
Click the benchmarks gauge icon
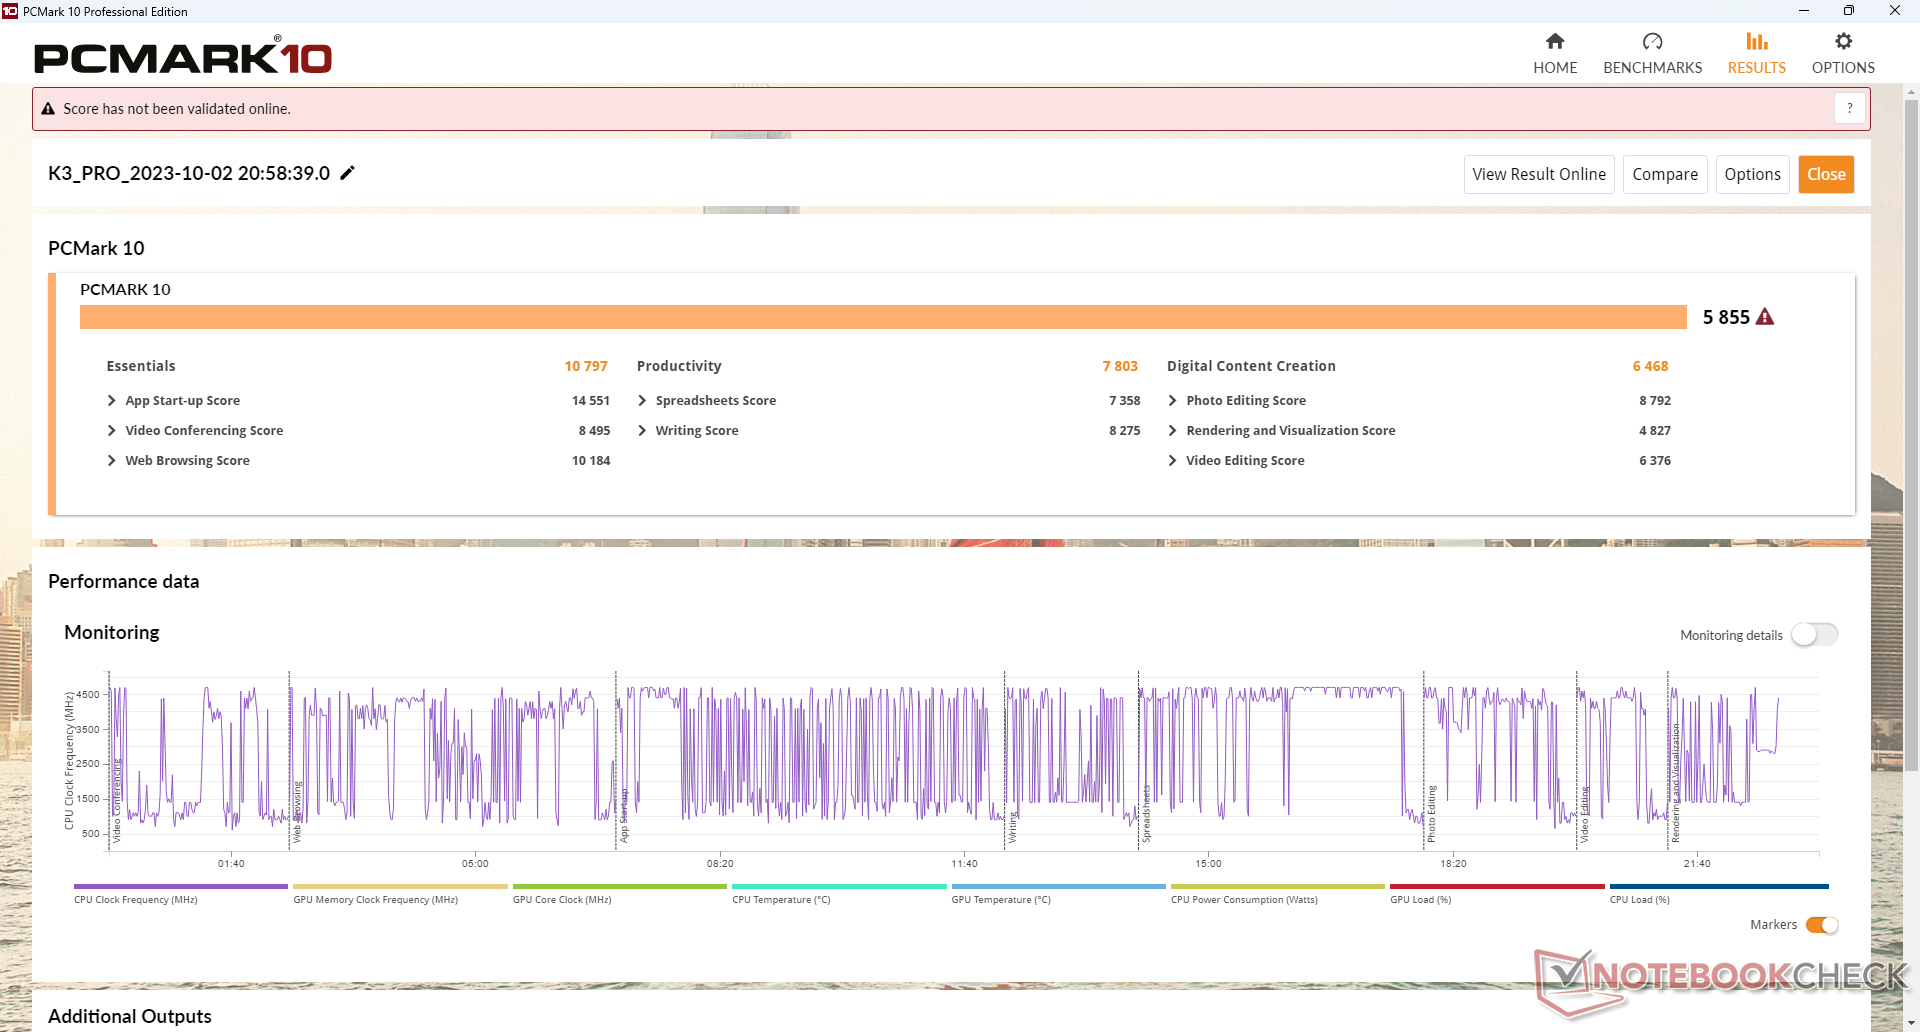pyautogui.click(x=1653, y=41)
